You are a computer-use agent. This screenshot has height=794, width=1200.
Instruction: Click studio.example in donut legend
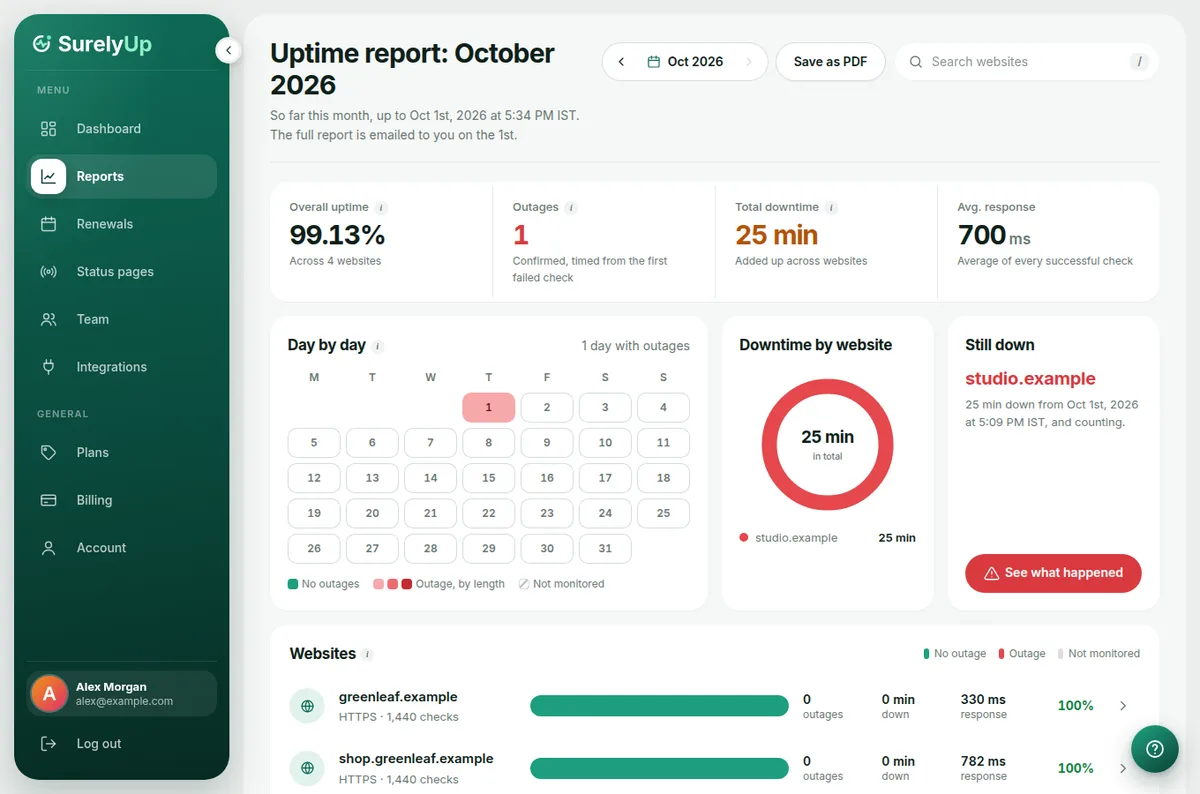(x=796, y=538)
